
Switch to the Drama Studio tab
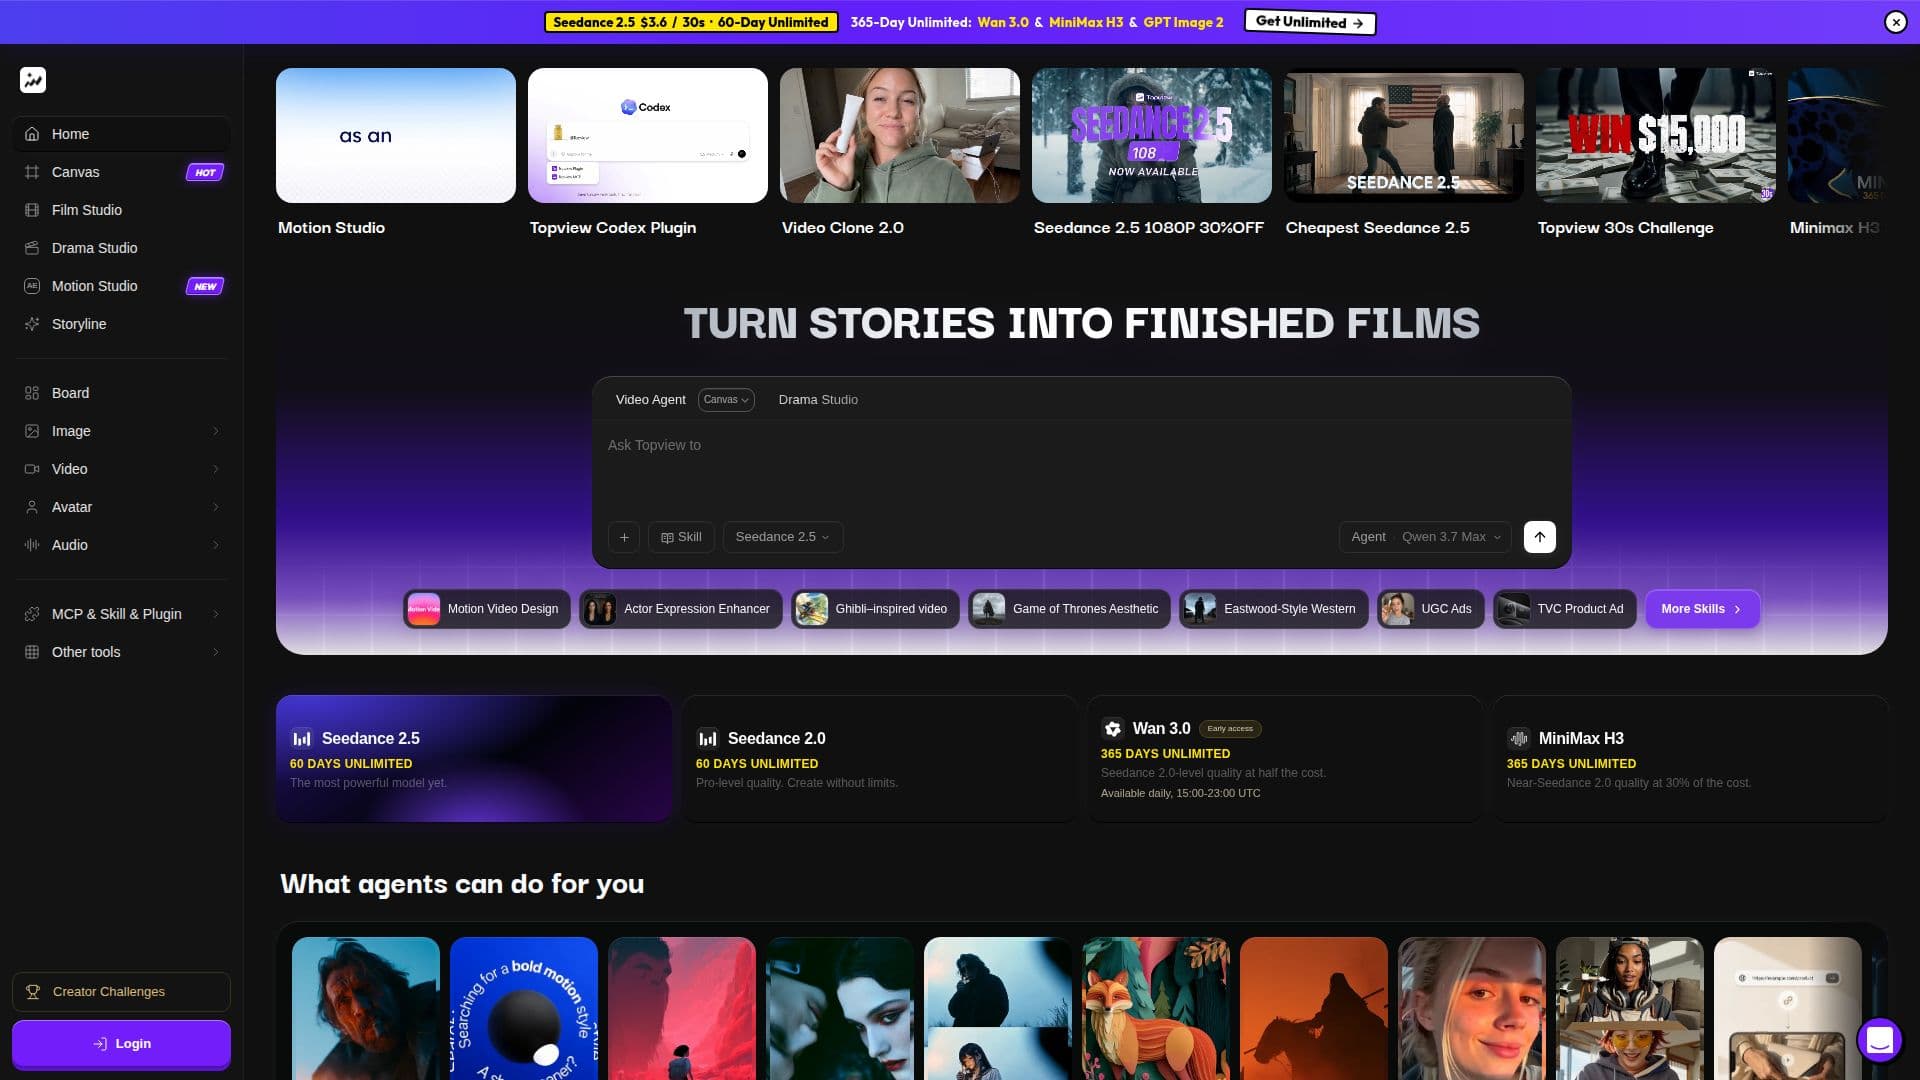(x=818, y=400)
